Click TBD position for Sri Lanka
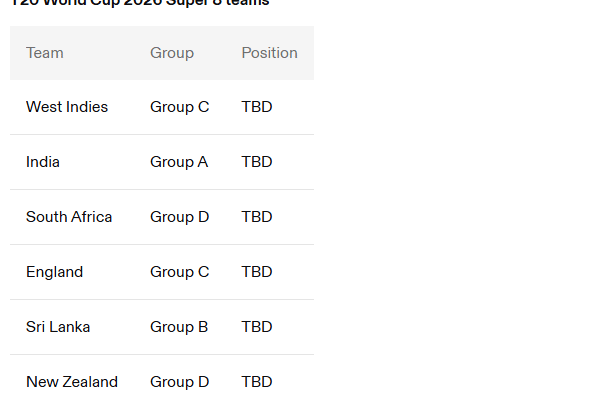The height and width of the screenshot is (400, 595). [x=257, y=327]
